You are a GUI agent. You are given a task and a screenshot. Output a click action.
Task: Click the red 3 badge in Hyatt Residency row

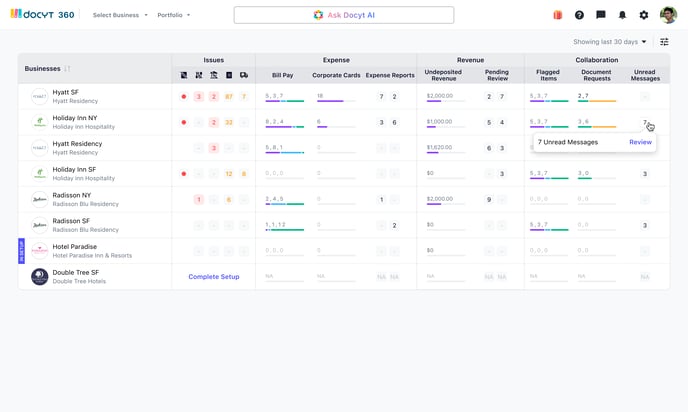[214, 148]
